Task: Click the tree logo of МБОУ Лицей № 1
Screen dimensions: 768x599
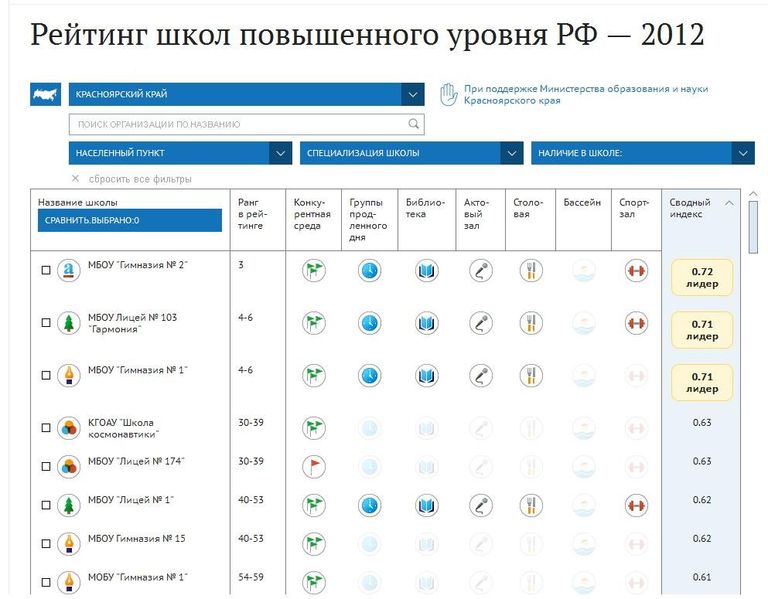Action: tap(69, 505)
